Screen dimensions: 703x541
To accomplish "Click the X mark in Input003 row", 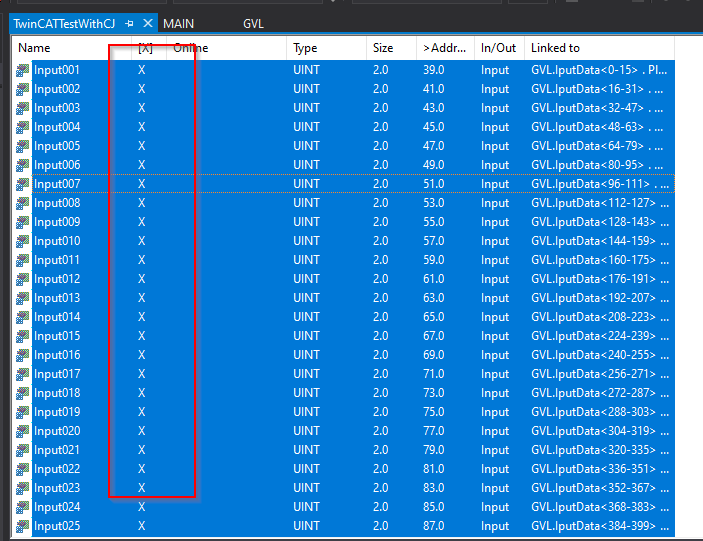I will pyautogui.click(x=142, y=108).
